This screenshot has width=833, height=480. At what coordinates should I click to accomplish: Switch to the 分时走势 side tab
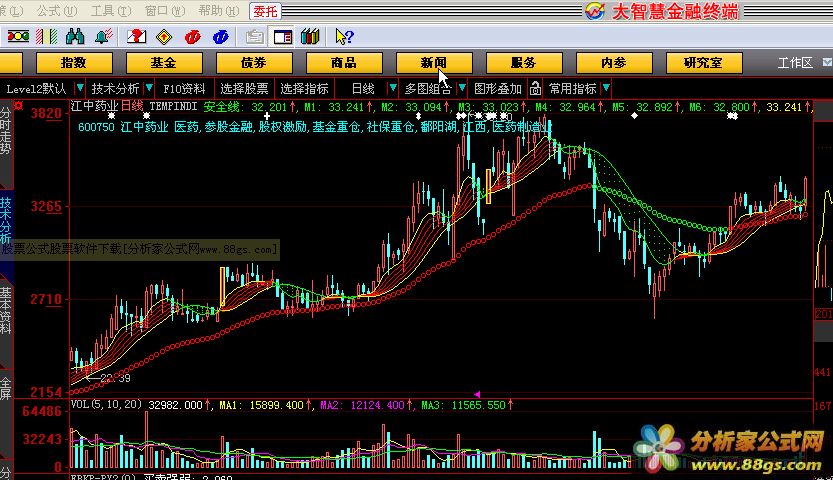(6, 131)
